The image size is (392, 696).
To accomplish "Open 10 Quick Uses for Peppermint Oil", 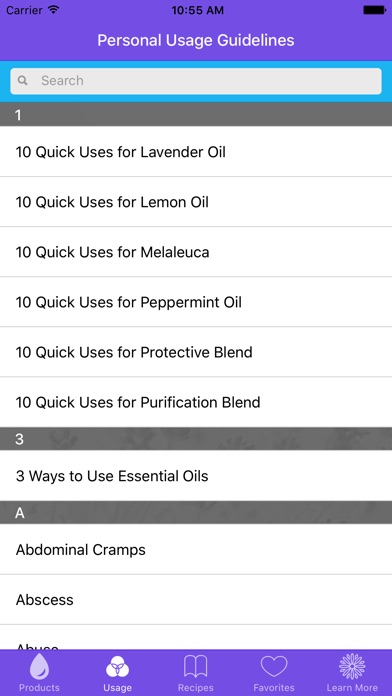I will pos(196,302).
